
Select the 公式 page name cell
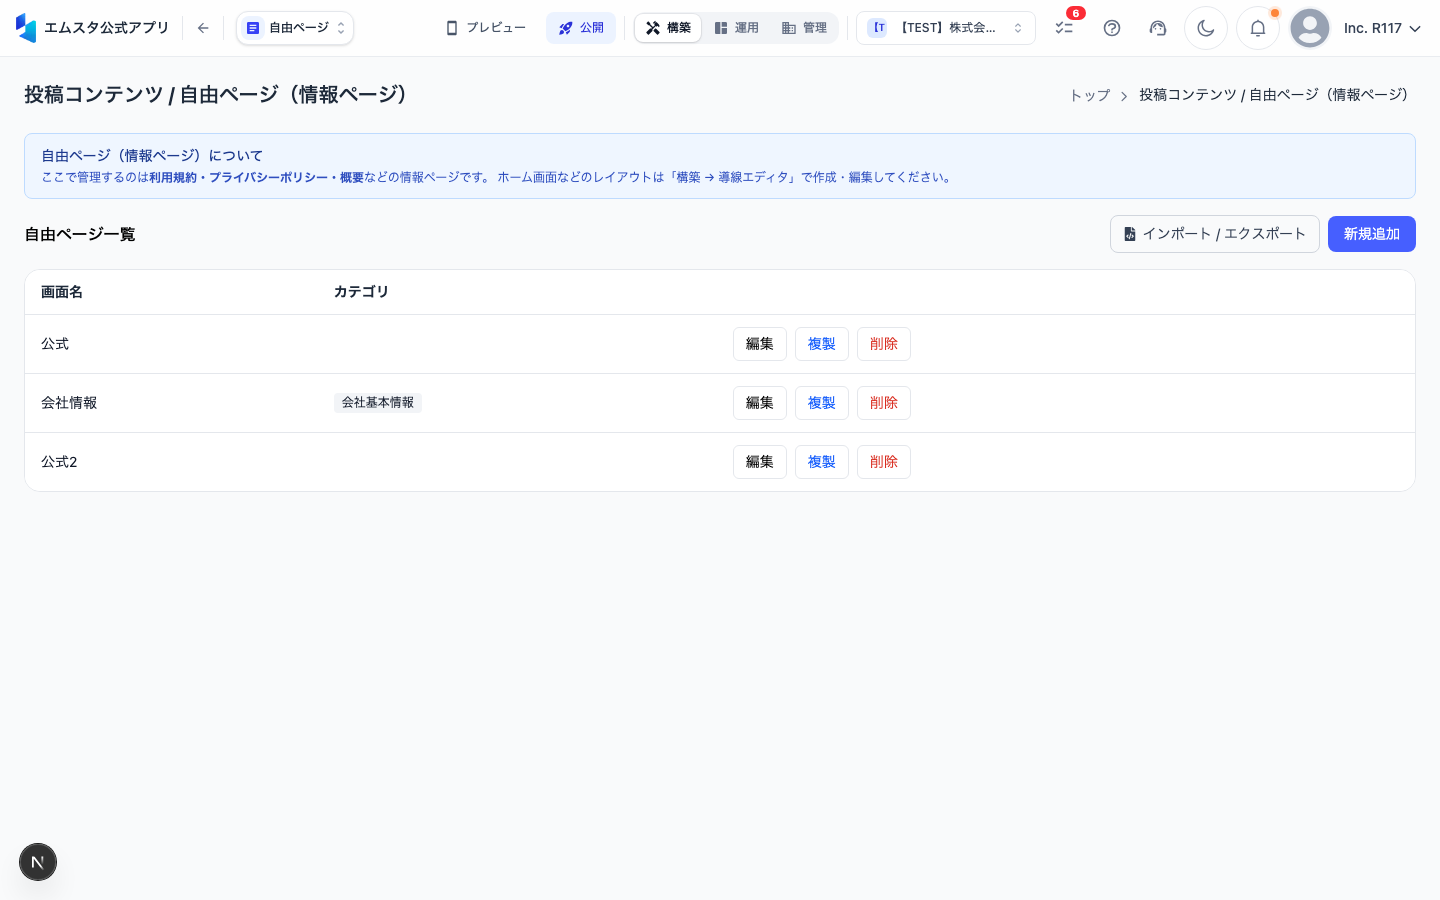55,344
